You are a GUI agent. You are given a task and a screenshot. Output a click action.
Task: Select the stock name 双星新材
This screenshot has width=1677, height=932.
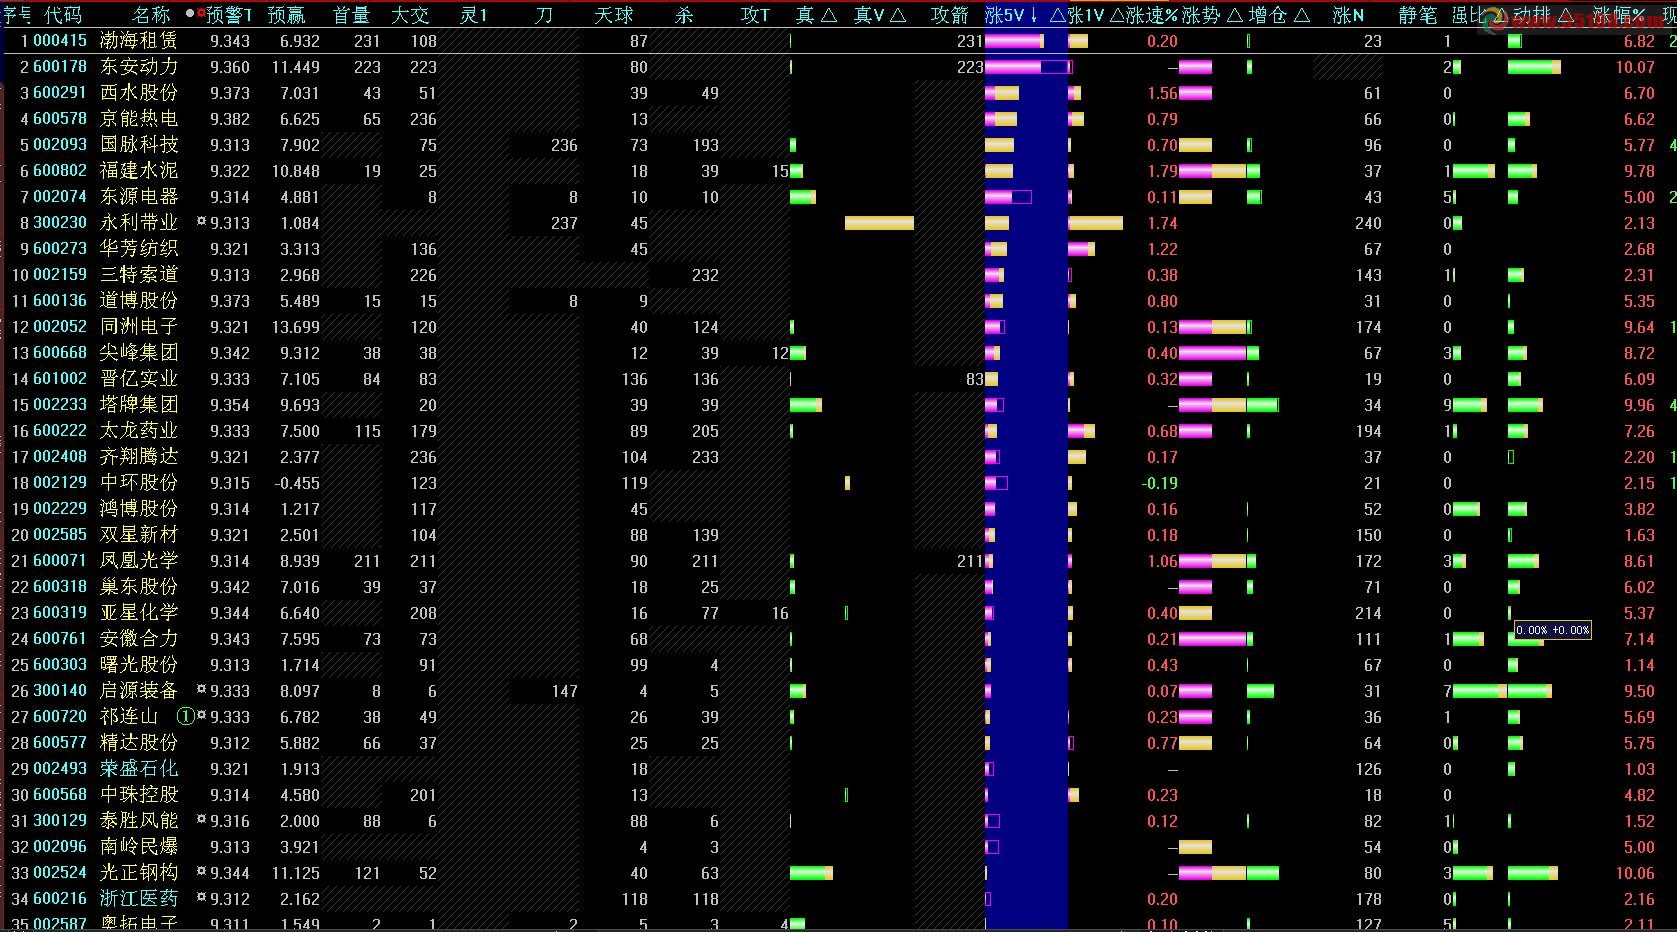coord(139,535)
